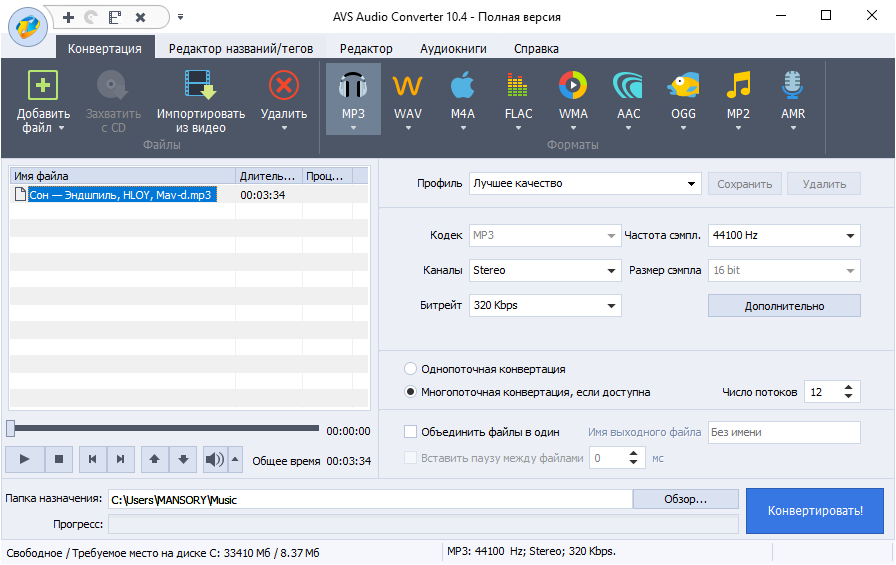Open the Битрейт 320 Kbps dropdown
The image size is (896, 565).
[545, 305]
